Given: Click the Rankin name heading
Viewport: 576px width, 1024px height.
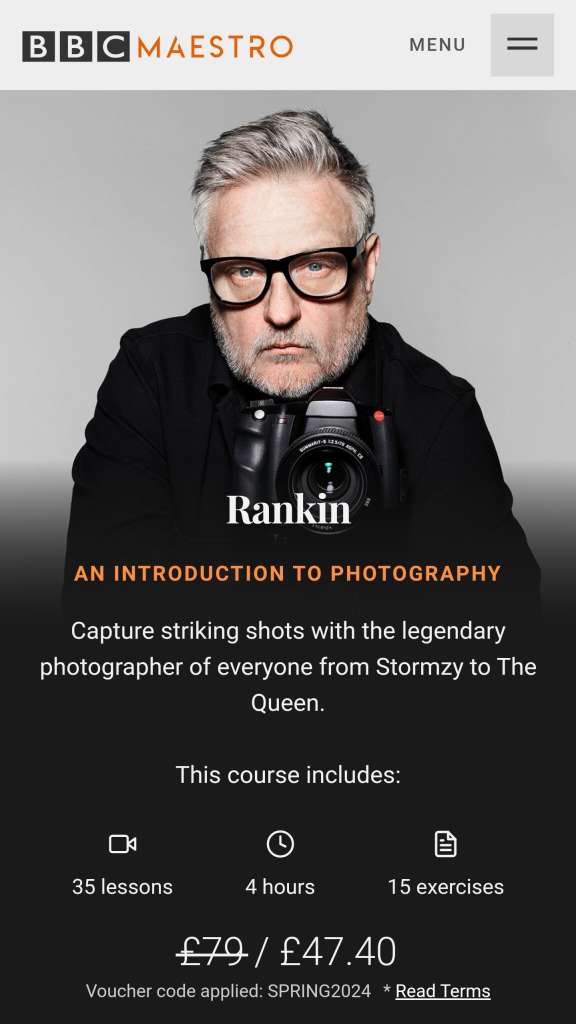Looking at the screenshot, I should (x=288, y=509).
